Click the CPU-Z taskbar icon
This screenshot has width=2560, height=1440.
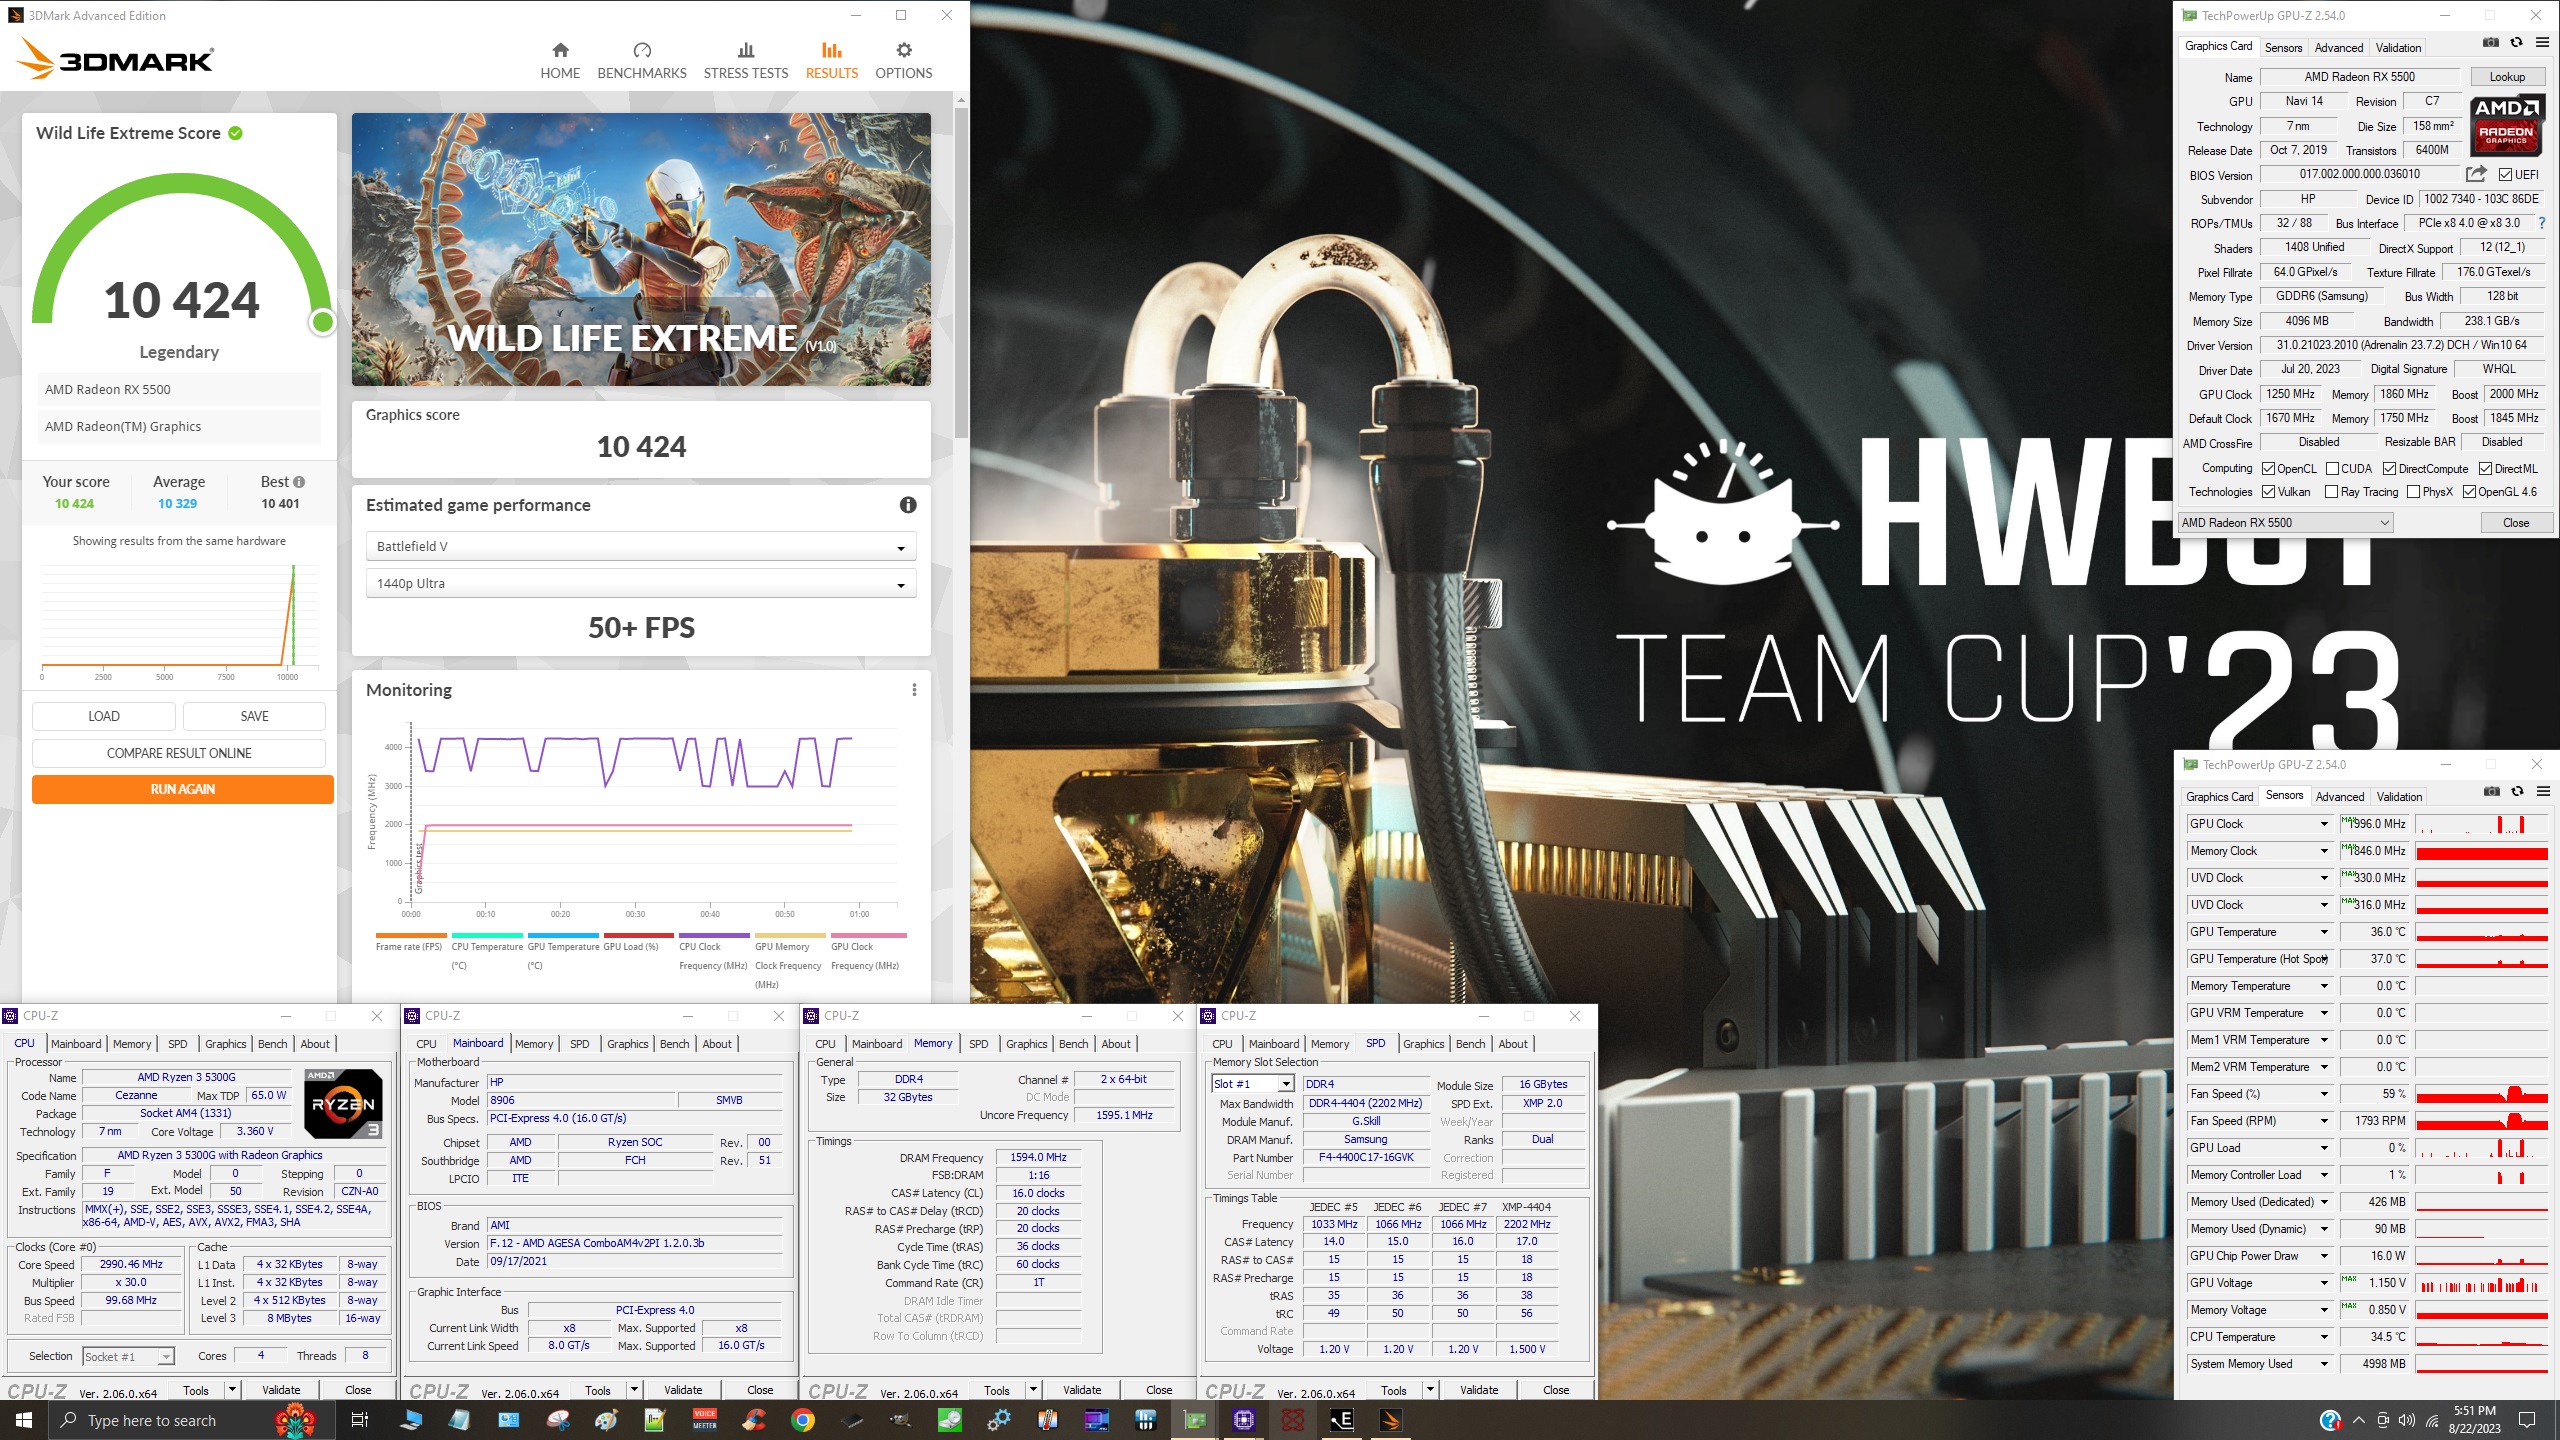1244,1420
